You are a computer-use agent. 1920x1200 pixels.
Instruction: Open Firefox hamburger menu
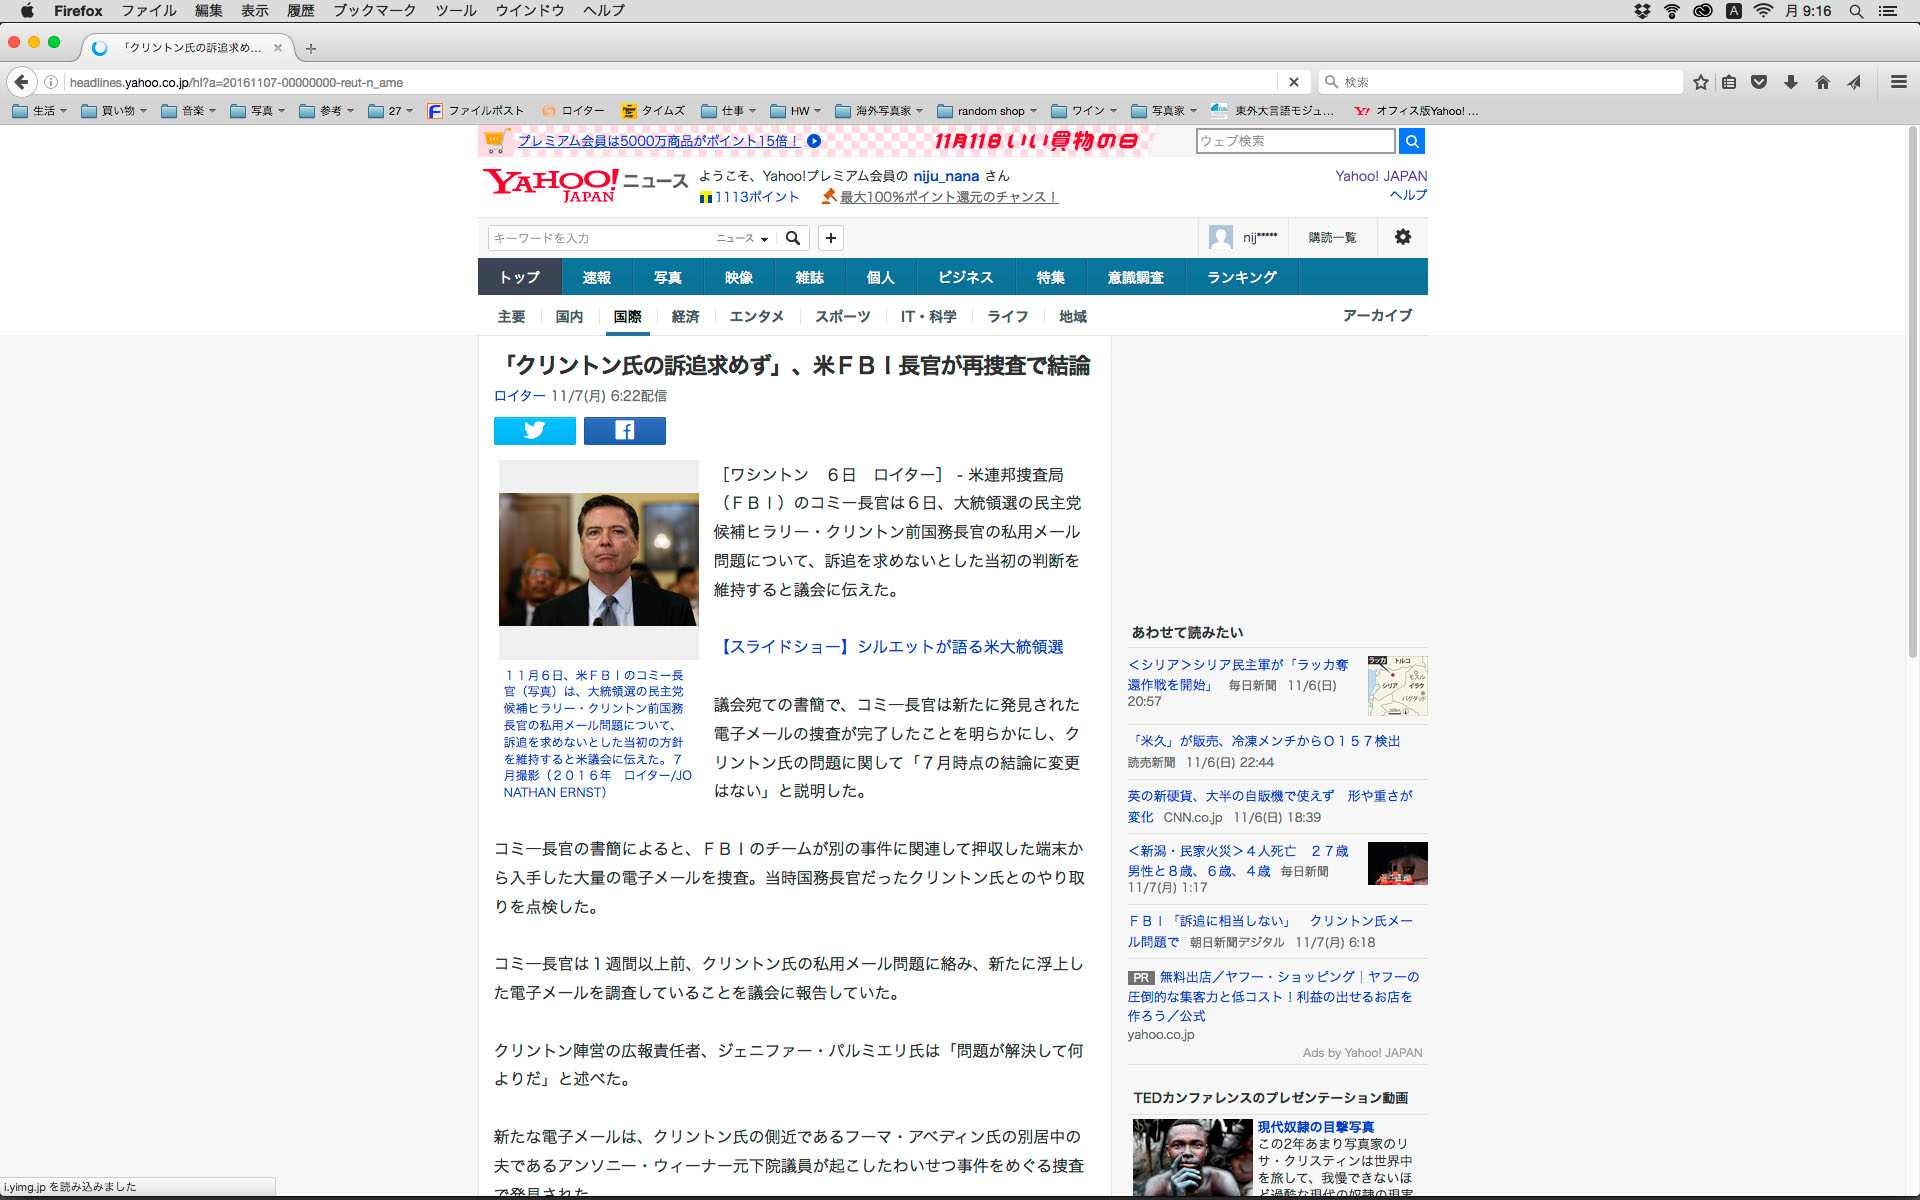pyautogui.click(x=1898, y=82)
